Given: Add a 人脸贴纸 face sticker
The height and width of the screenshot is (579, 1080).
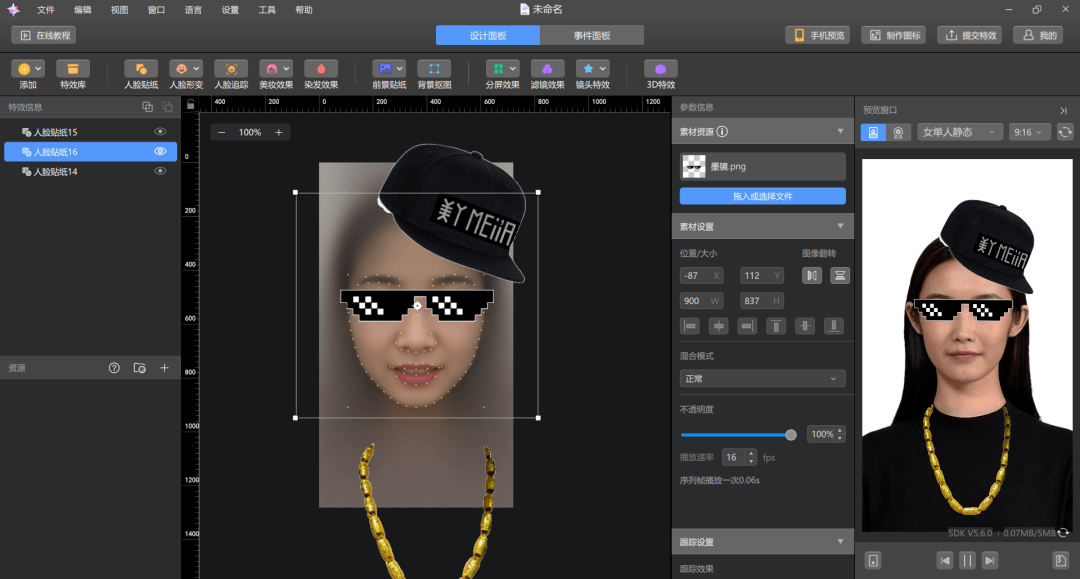Looking at the screenshot, I should [x=141, y=74].
